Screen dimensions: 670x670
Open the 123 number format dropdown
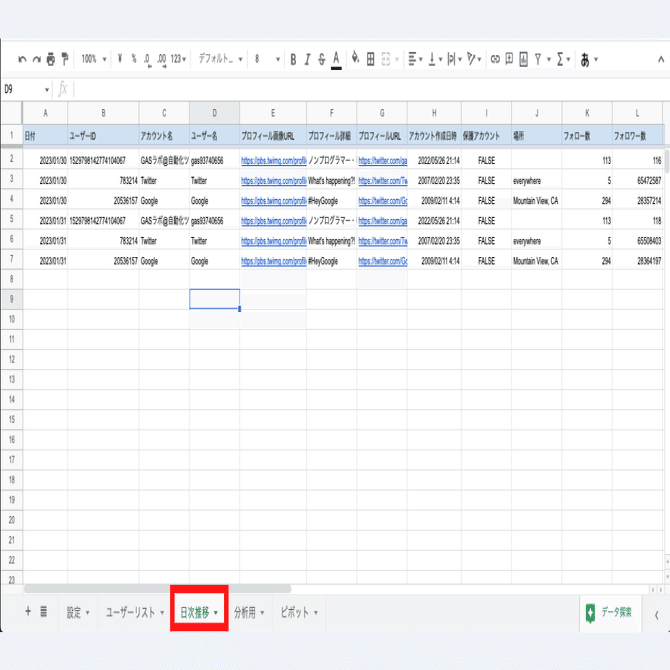(178, 59)
